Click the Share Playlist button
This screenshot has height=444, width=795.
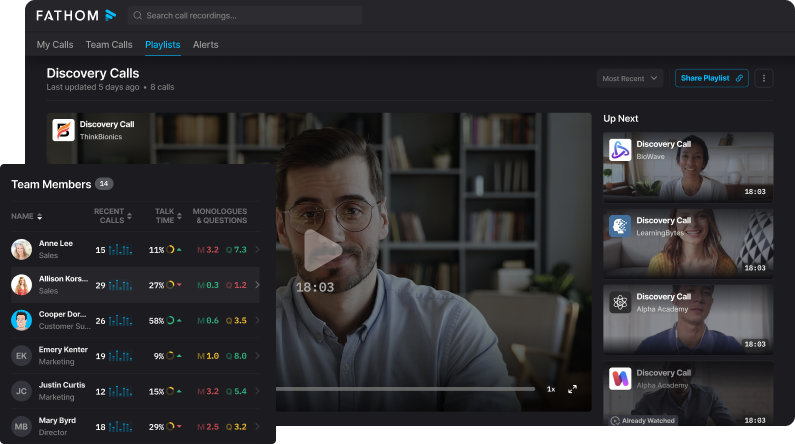point(711,78)
